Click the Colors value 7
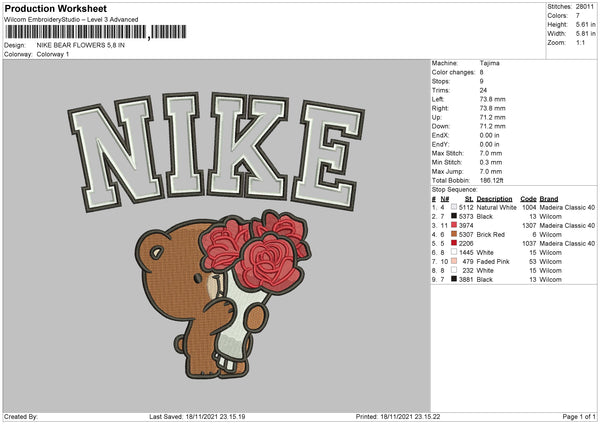Image resolution: width=600 pixels, height=424 pixels. [x=578, y=16]
